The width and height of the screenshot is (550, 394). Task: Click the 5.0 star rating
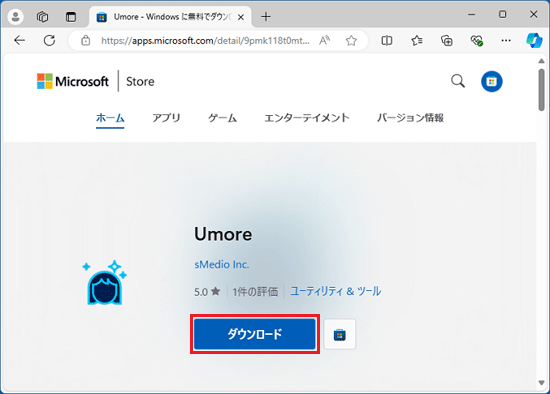pos(207,292)
